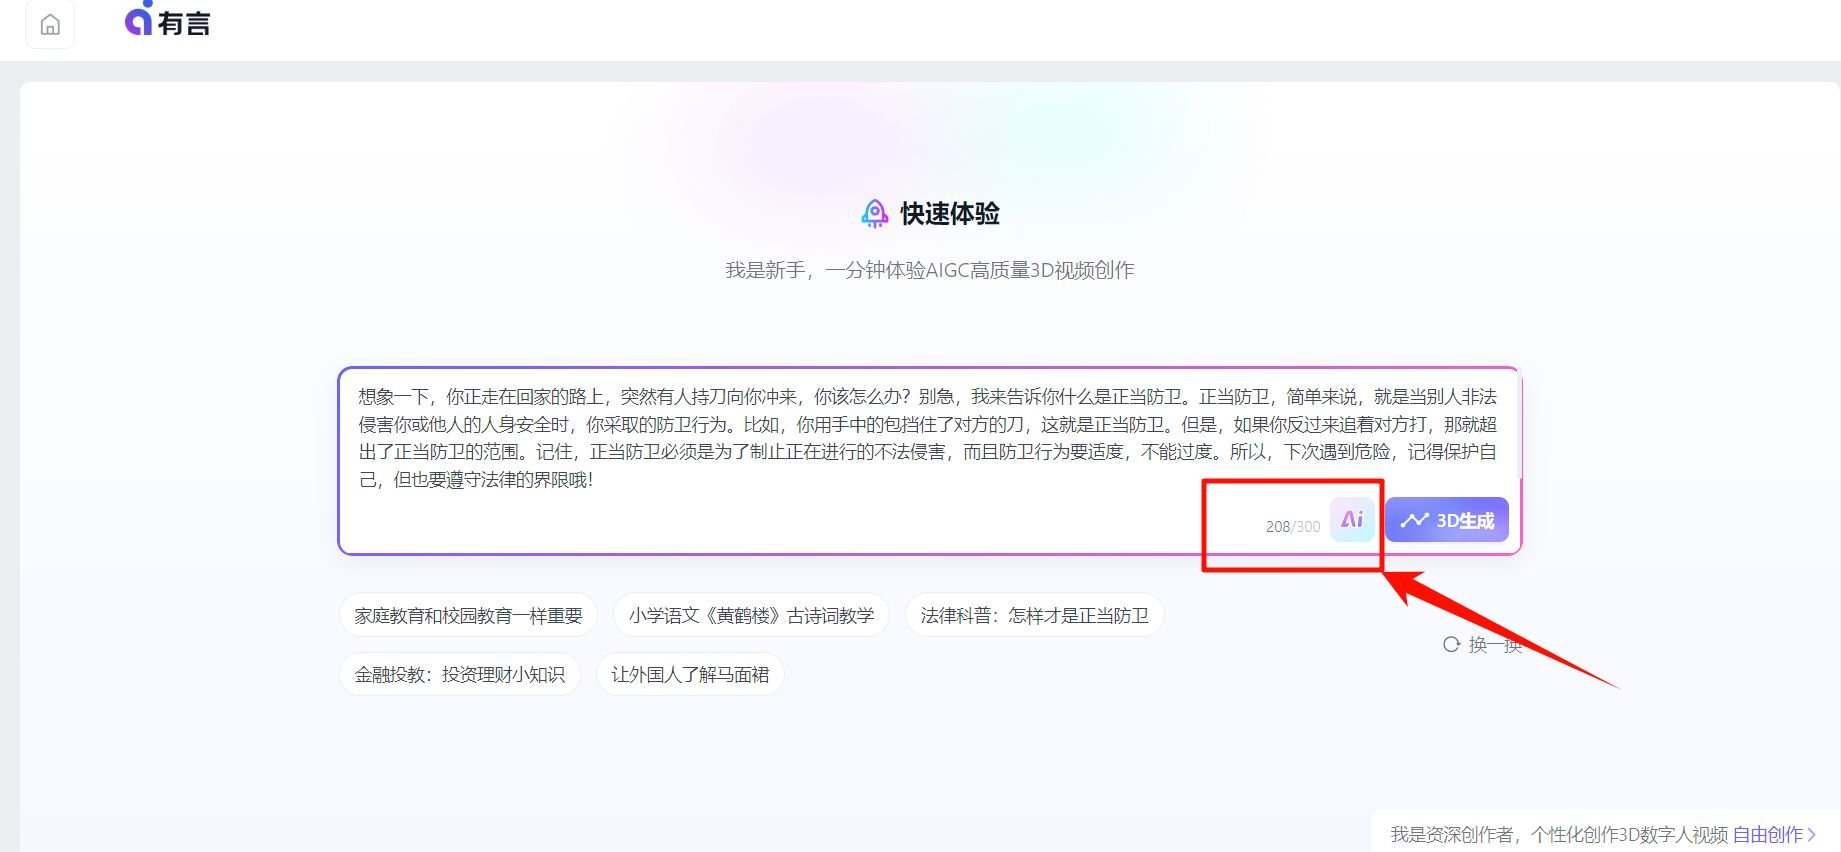Click the 换一换 text to swap topics
The width and height of the screenshot is (1841, 852).
click(1494, 645)
